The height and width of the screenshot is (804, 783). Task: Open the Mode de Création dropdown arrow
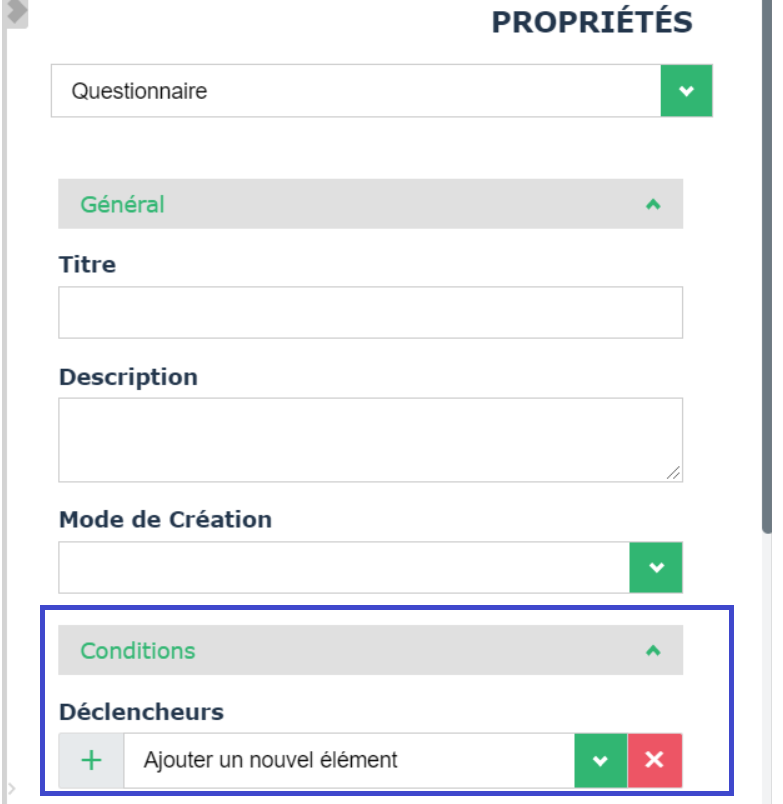(656, 568)
